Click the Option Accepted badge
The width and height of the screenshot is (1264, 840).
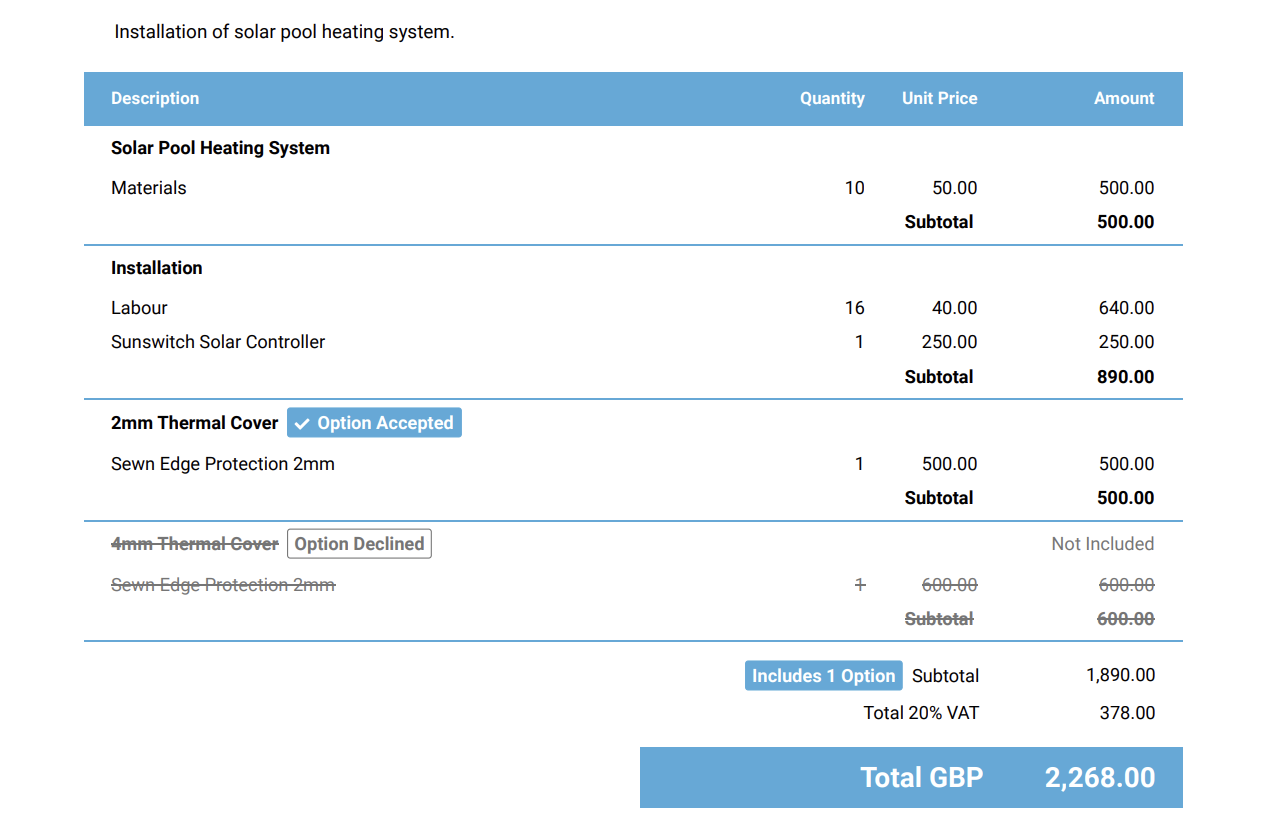374,422
